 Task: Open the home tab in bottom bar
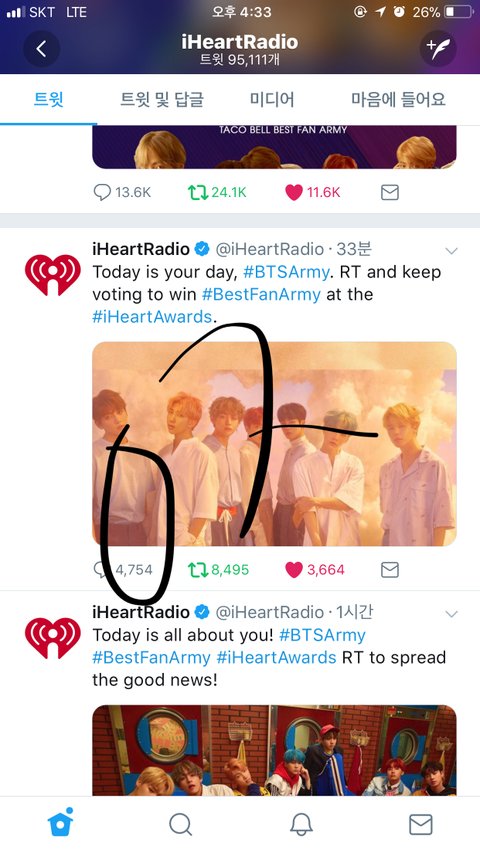60,824
